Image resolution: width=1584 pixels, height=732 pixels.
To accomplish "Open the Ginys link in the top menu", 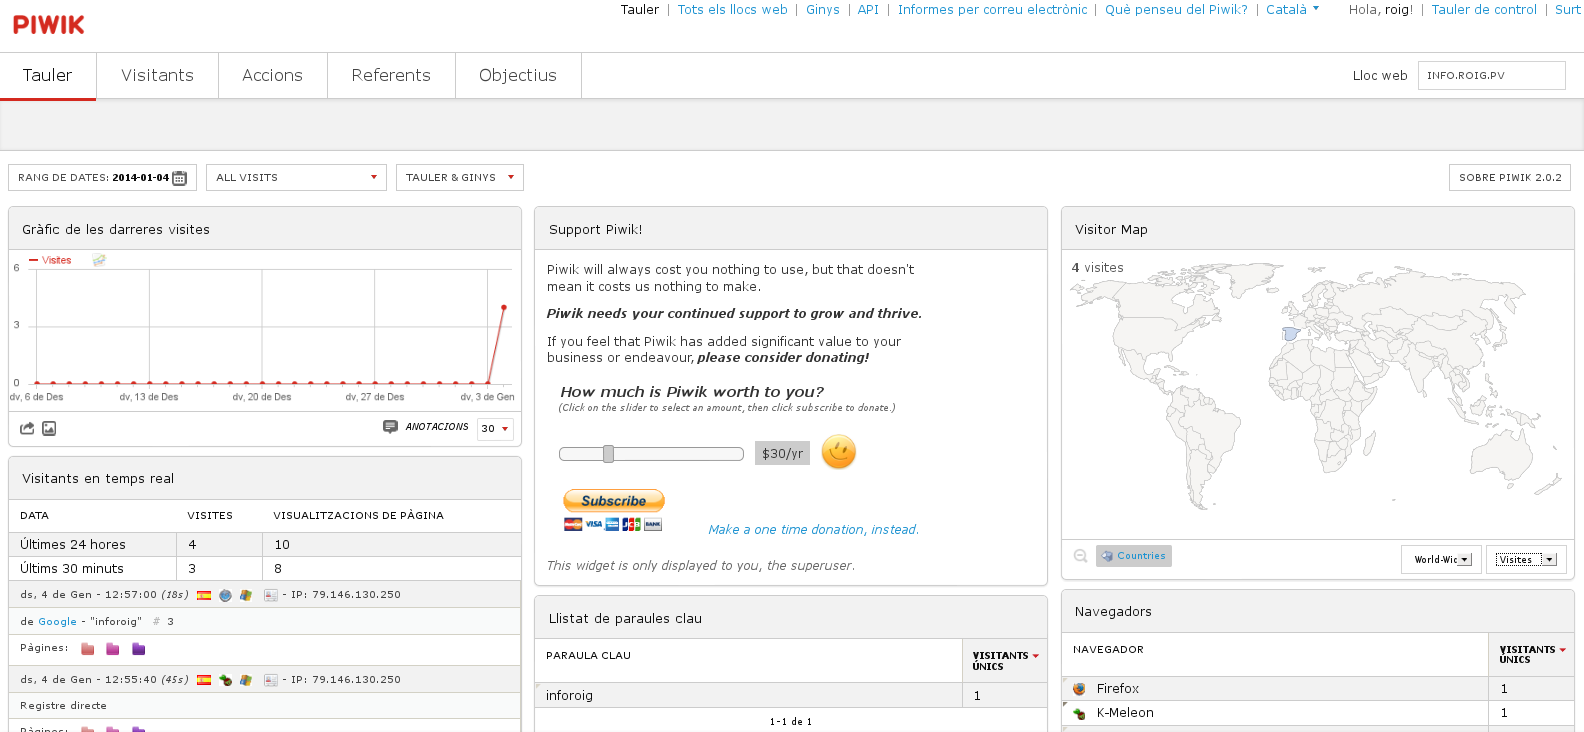I will pos(823,10).
